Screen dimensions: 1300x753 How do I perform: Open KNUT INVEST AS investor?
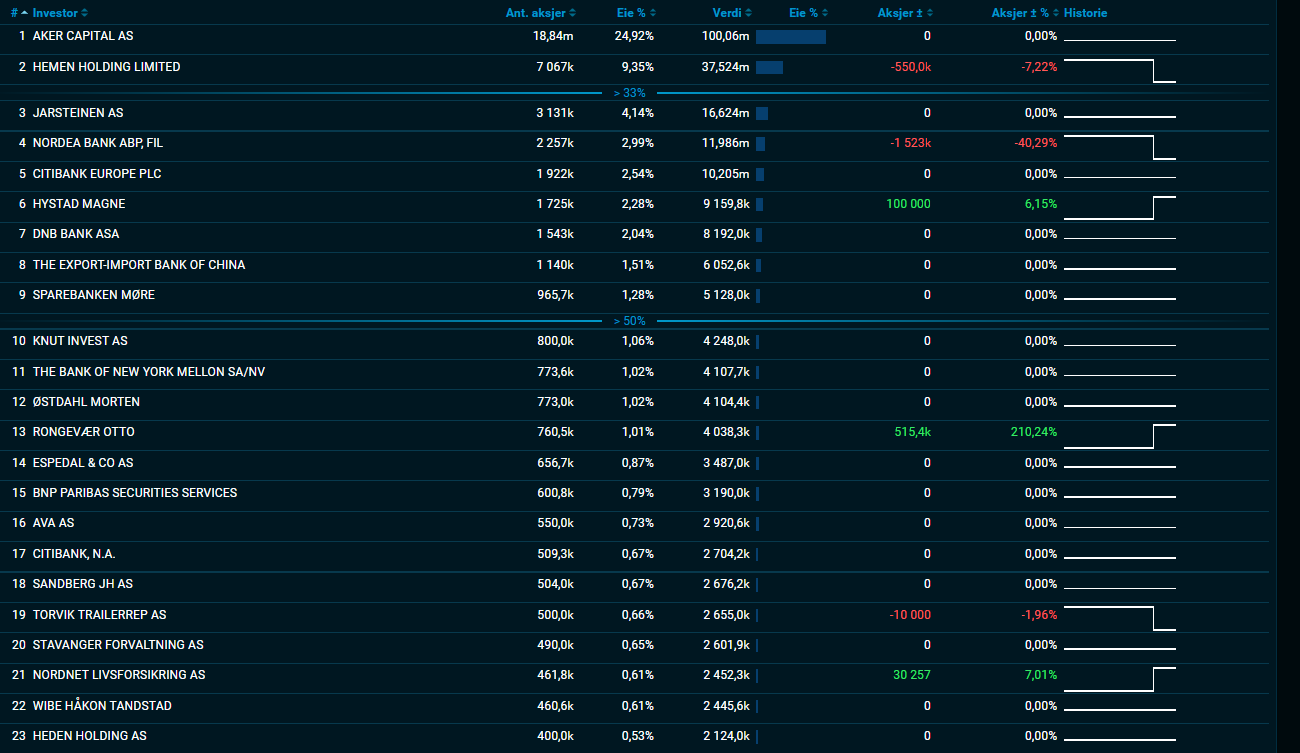click(80, 341)
